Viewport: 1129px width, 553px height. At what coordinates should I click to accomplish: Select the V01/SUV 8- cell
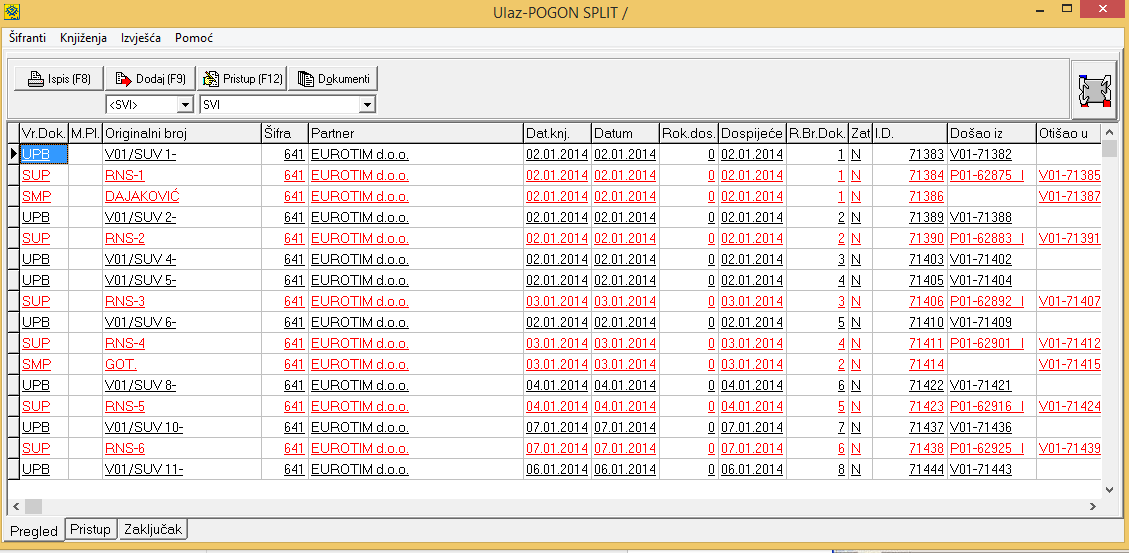(x=182, y=385)
